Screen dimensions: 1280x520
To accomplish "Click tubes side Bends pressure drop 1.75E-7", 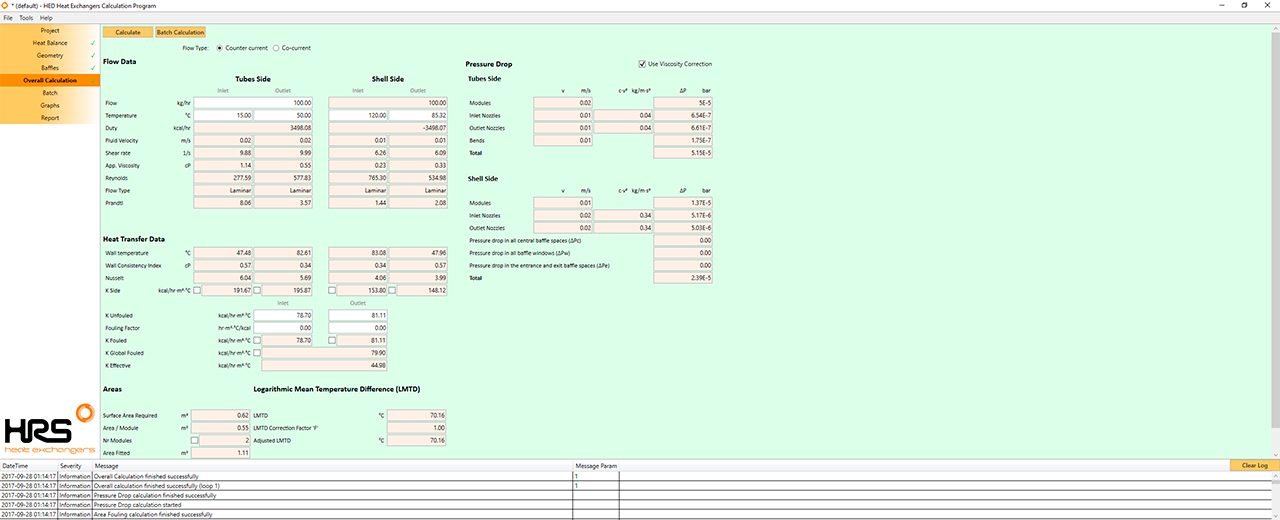I will 683,140.
